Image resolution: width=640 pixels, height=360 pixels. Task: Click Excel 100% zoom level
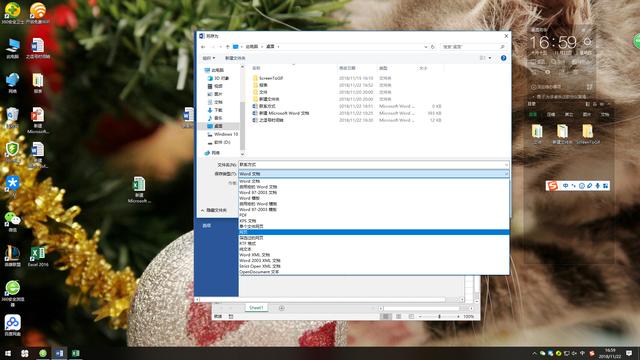coord(469,316)
